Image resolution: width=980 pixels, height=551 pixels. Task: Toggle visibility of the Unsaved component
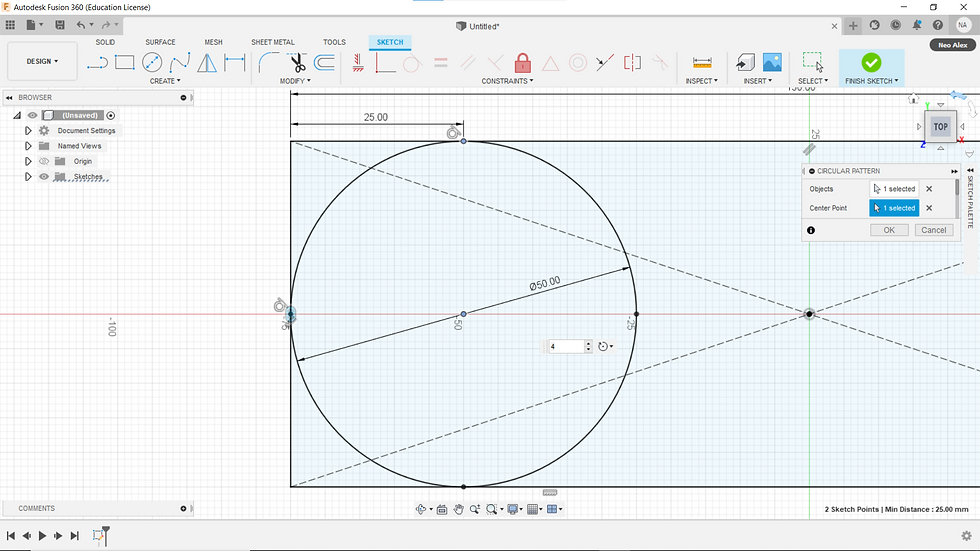[x=32, y=115]
